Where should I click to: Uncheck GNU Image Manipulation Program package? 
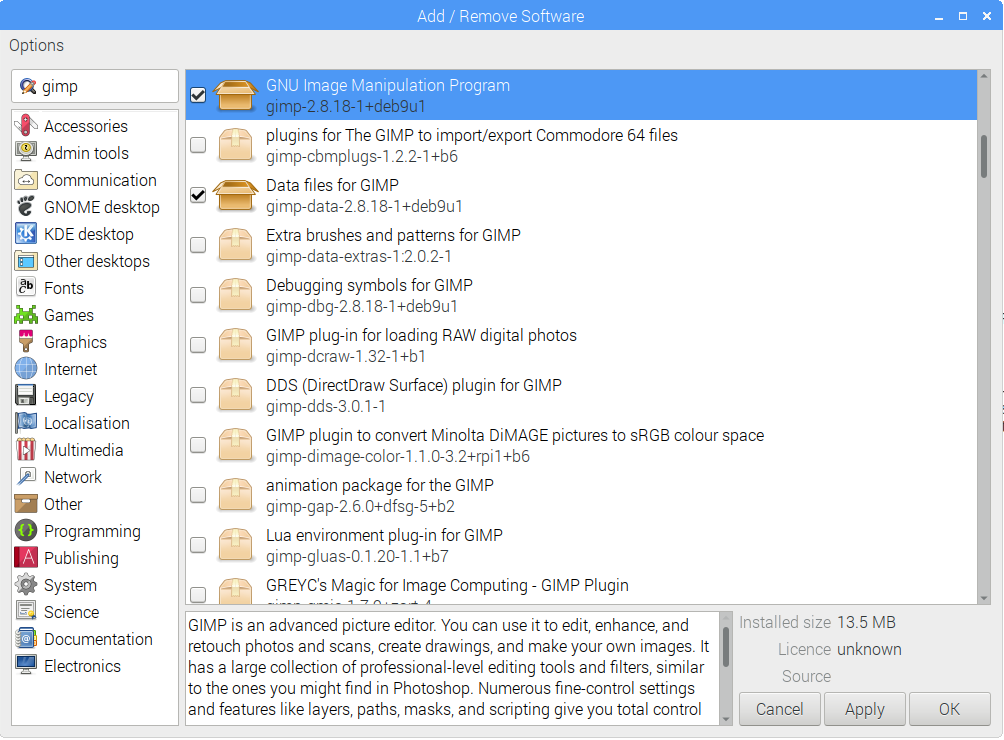pos(198,95)
